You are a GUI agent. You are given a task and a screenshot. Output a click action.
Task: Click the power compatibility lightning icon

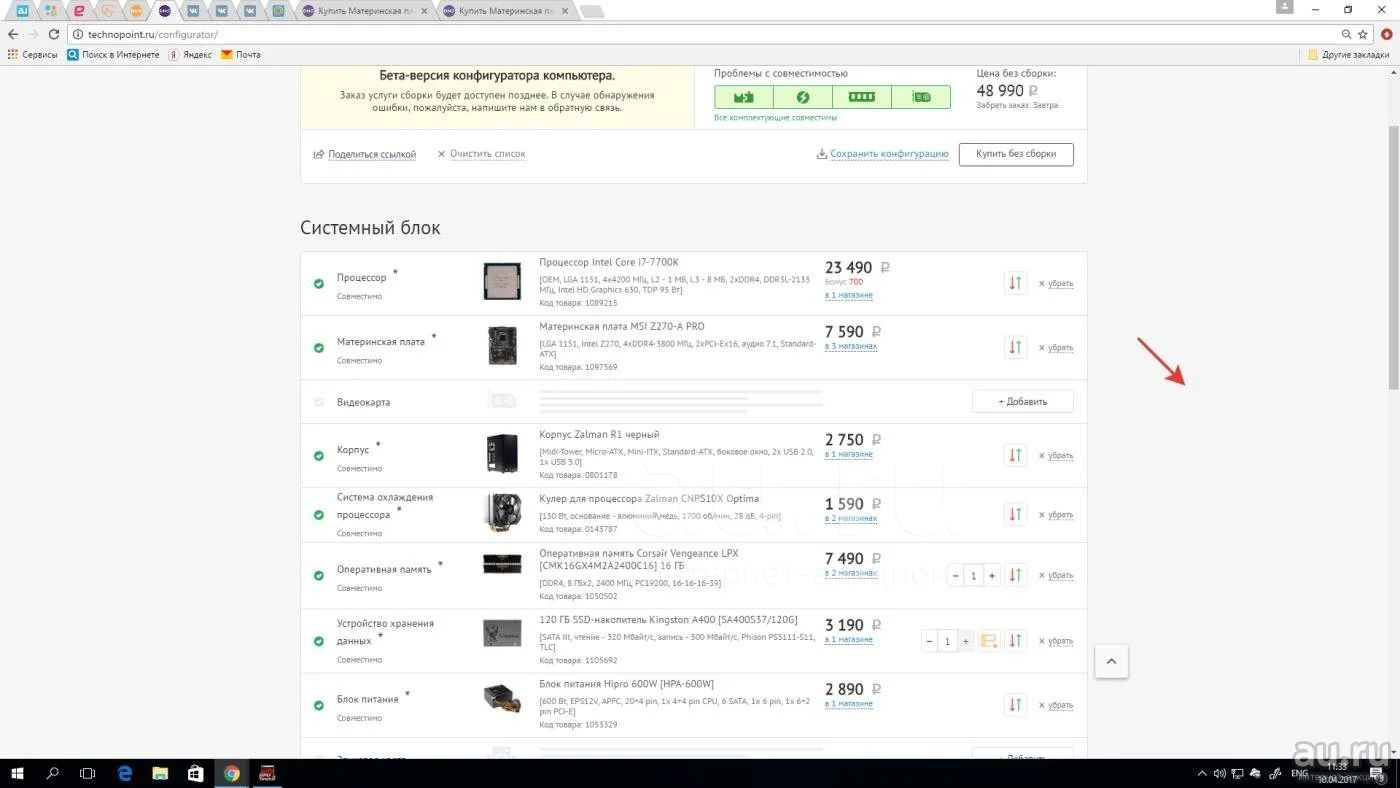(x=802, y=97)
